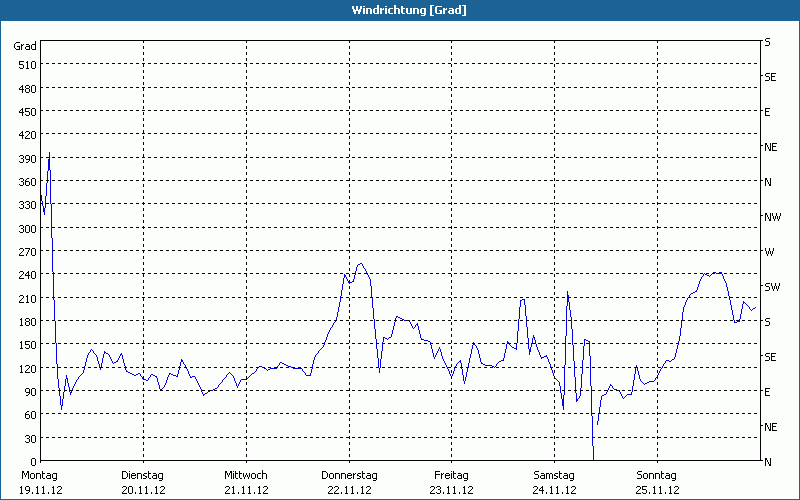Click the 210 value on the left axis

(x=28, y=298)
